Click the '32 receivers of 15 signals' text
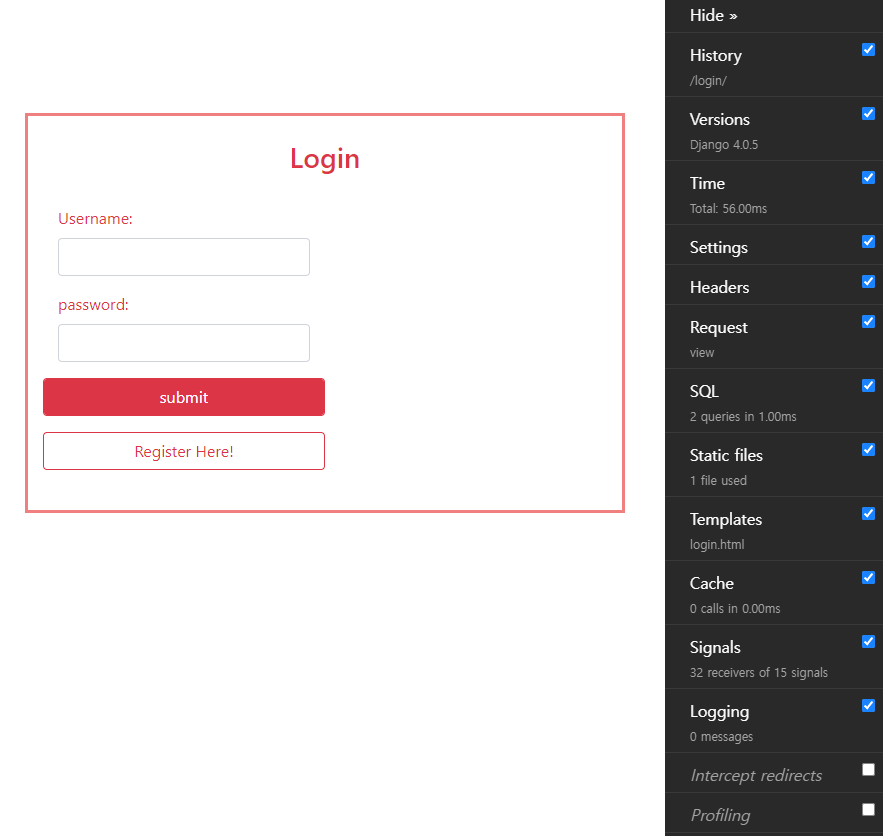 tap(759, 673)
